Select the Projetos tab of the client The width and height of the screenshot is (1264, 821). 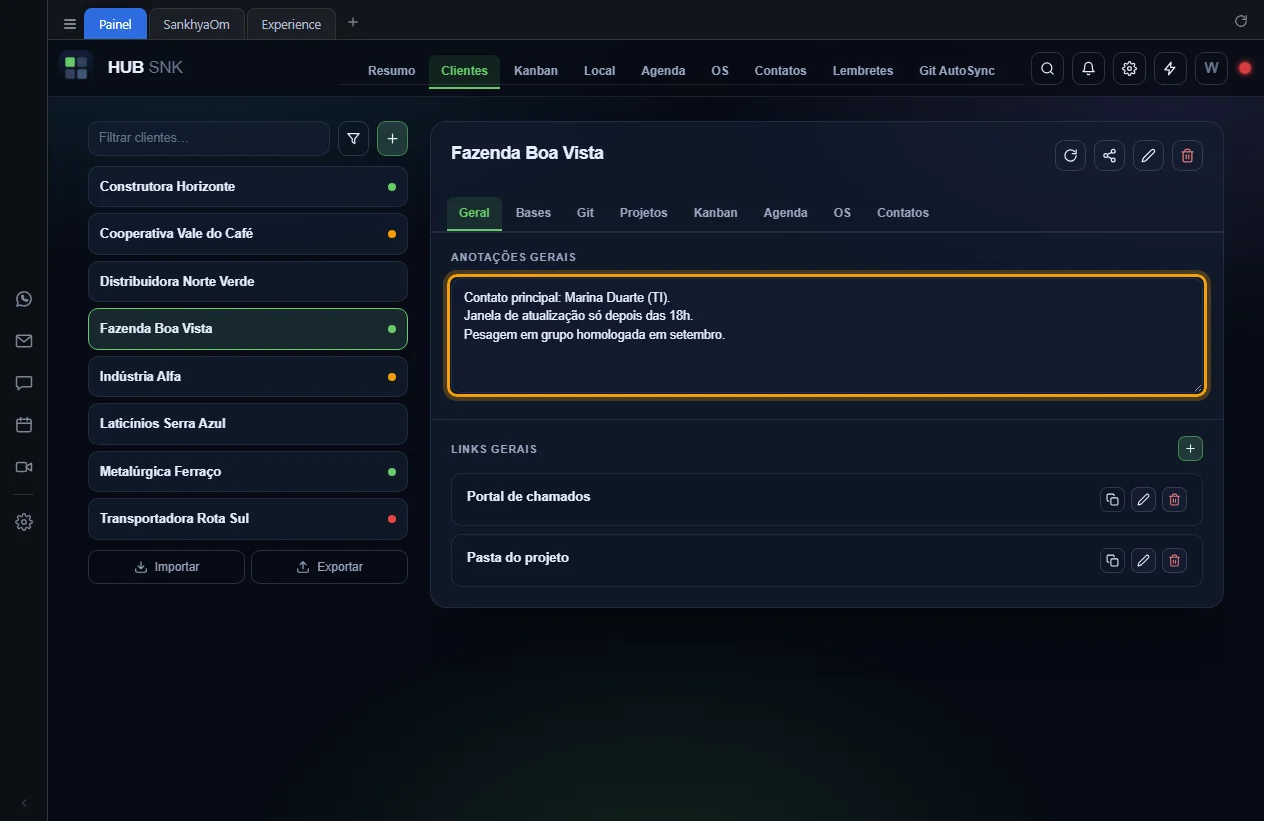[643, 213]
